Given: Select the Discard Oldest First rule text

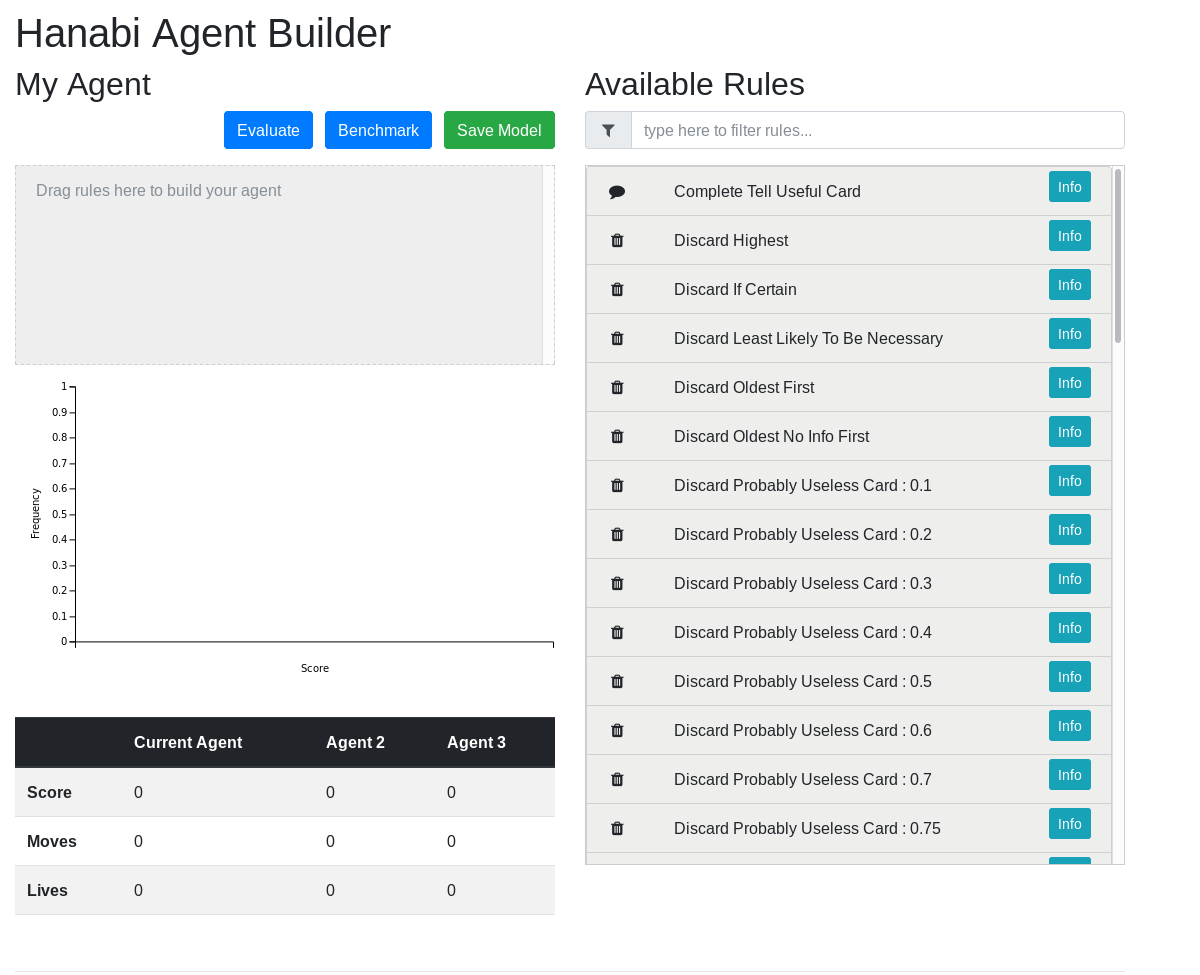Looking at the screenshot, I should click(x=744, y=387).
